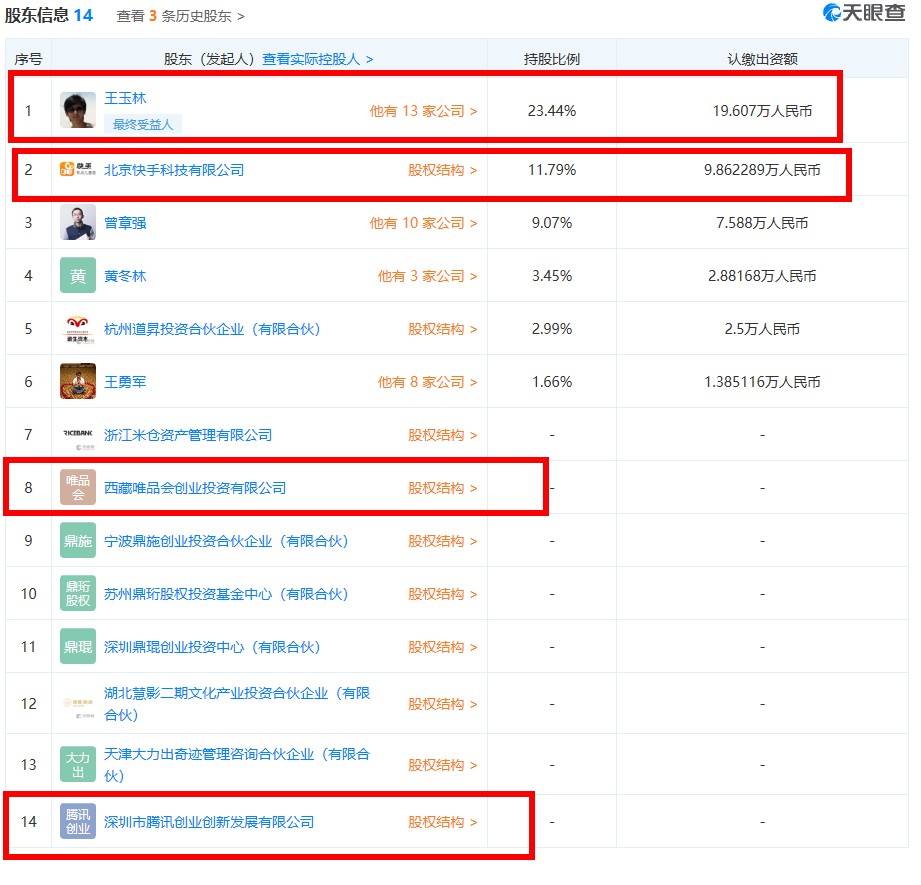
Task: Expand 他有 10 家公司 for 曾章强
Action: tap(423, 223)
